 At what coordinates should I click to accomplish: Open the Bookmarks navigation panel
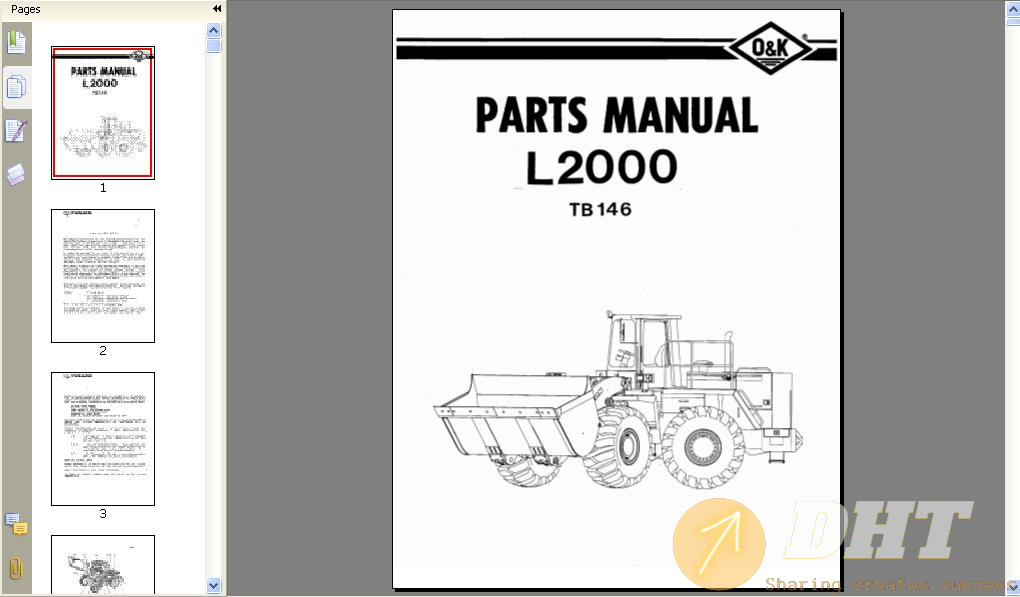(x=16, y=42)
